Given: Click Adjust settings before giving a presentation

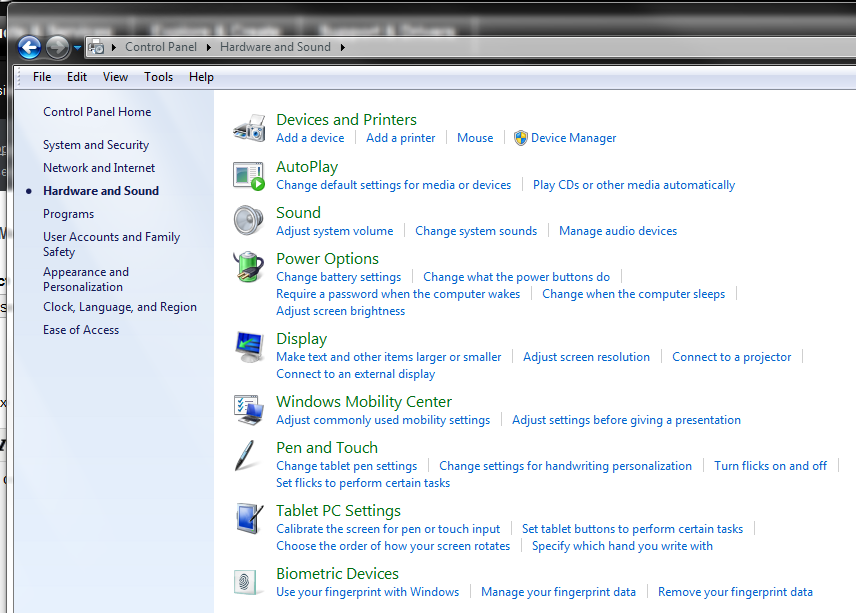Looking at the screenshot, I should [626, 420].
